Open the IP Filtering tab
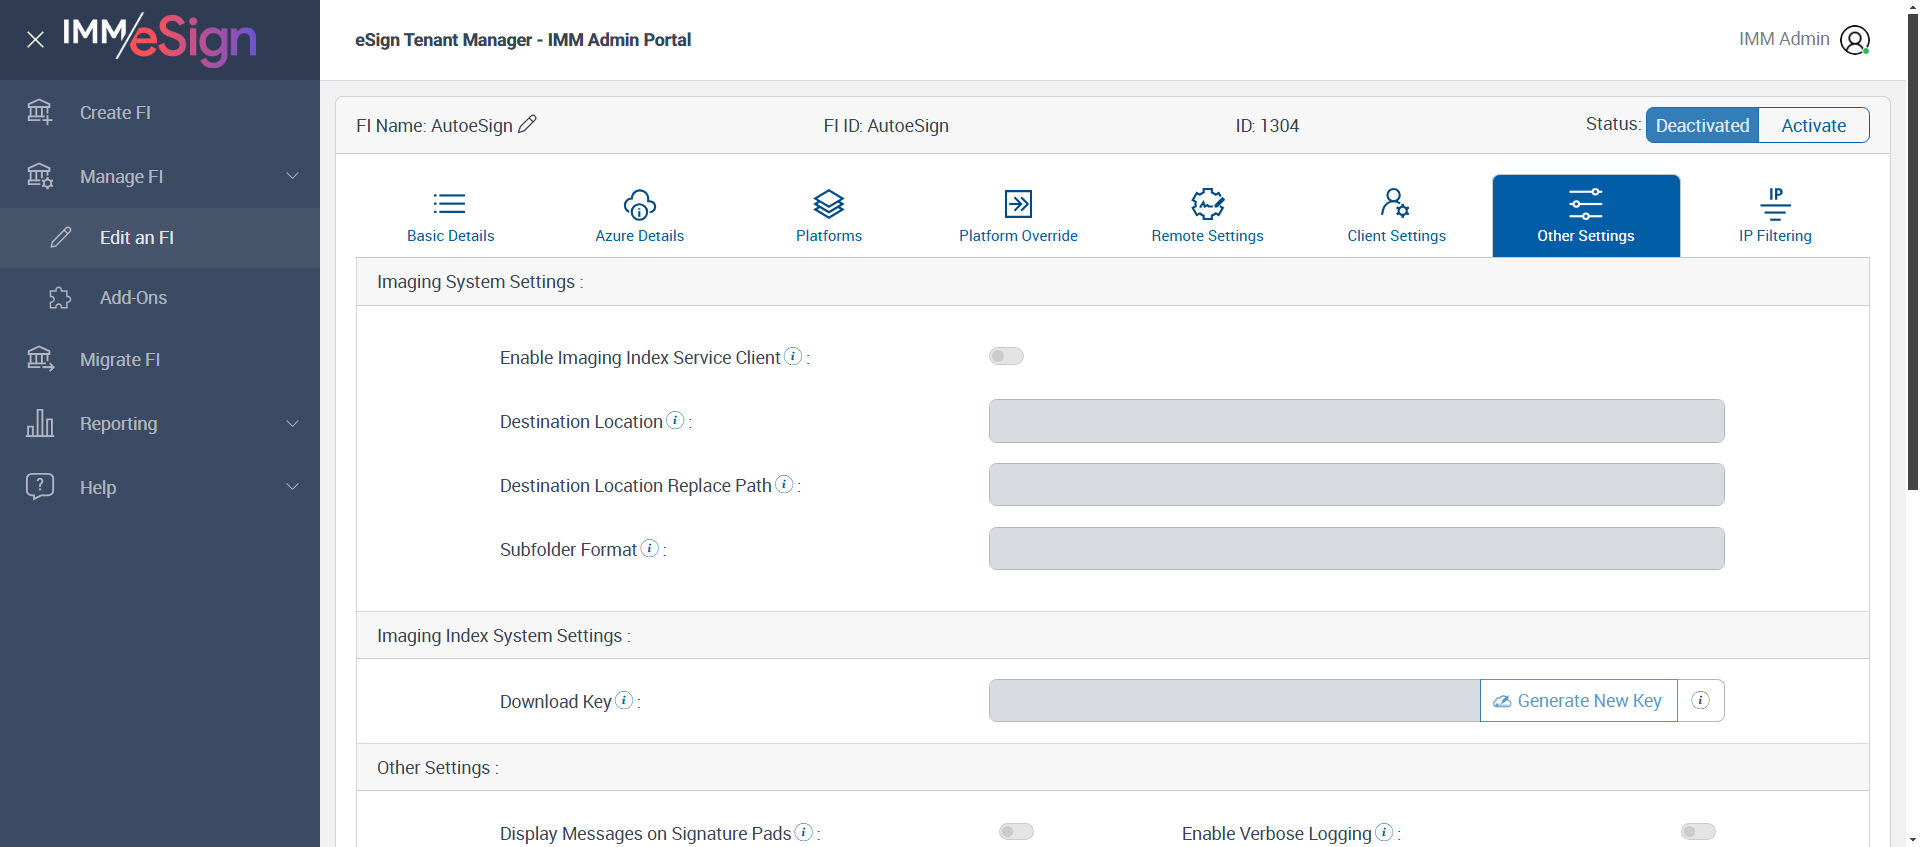 [1775, 216]
